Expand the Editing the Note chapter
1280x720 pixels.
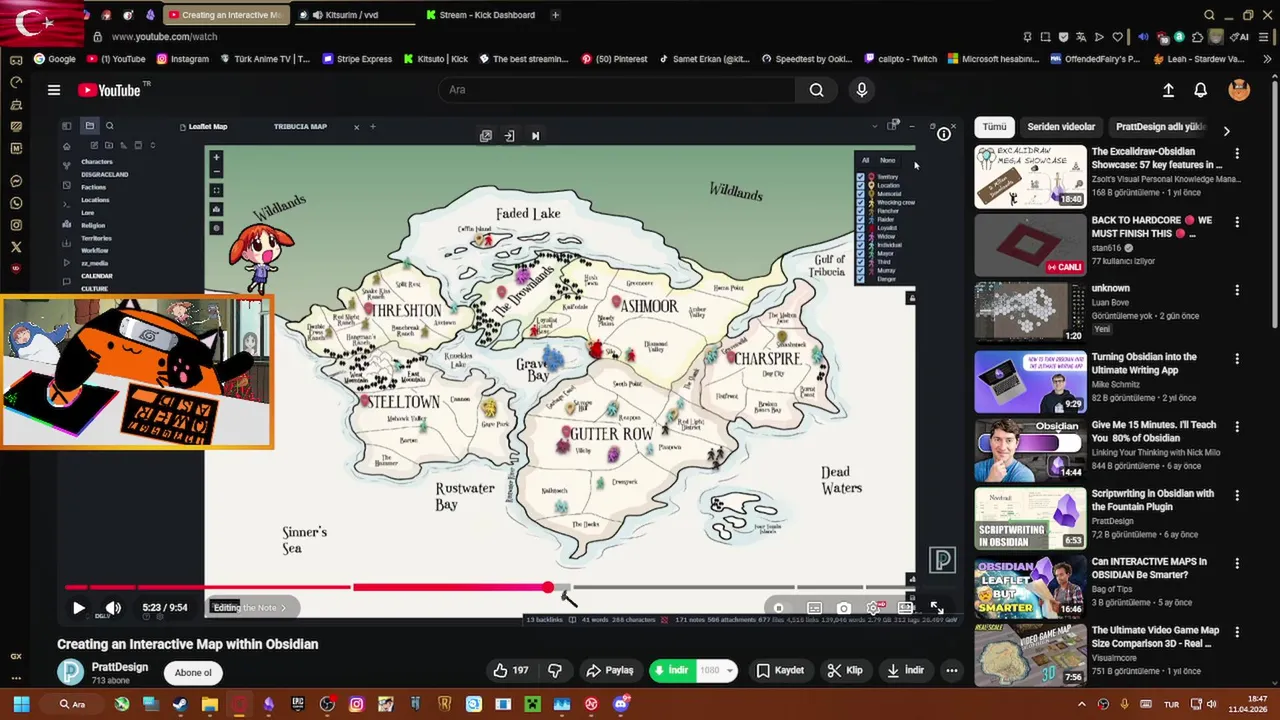pyautogui.click(x=250, y=608)
